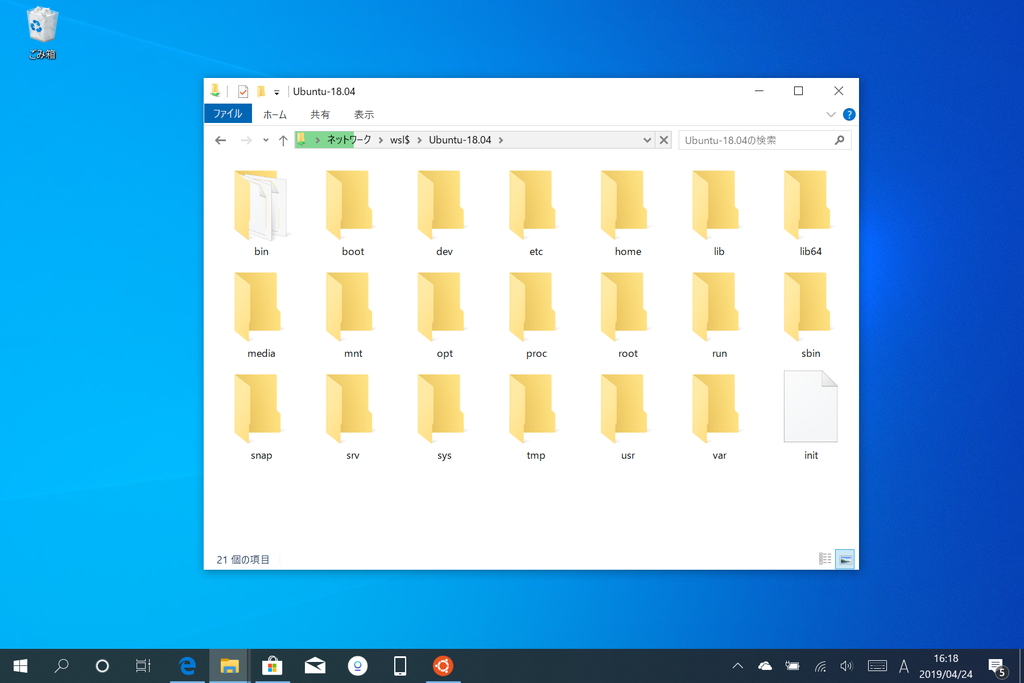Open the sys folder
This screenshot has height=683, width=1024.
[444, 417]
